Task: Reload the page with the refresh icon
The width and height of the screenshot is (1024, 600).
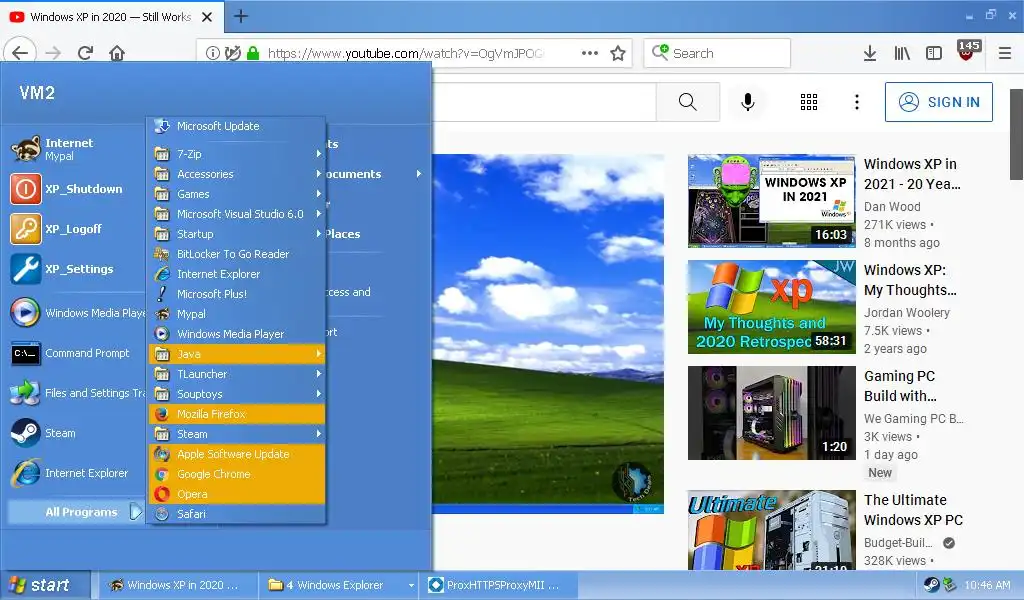Action: 85,53
